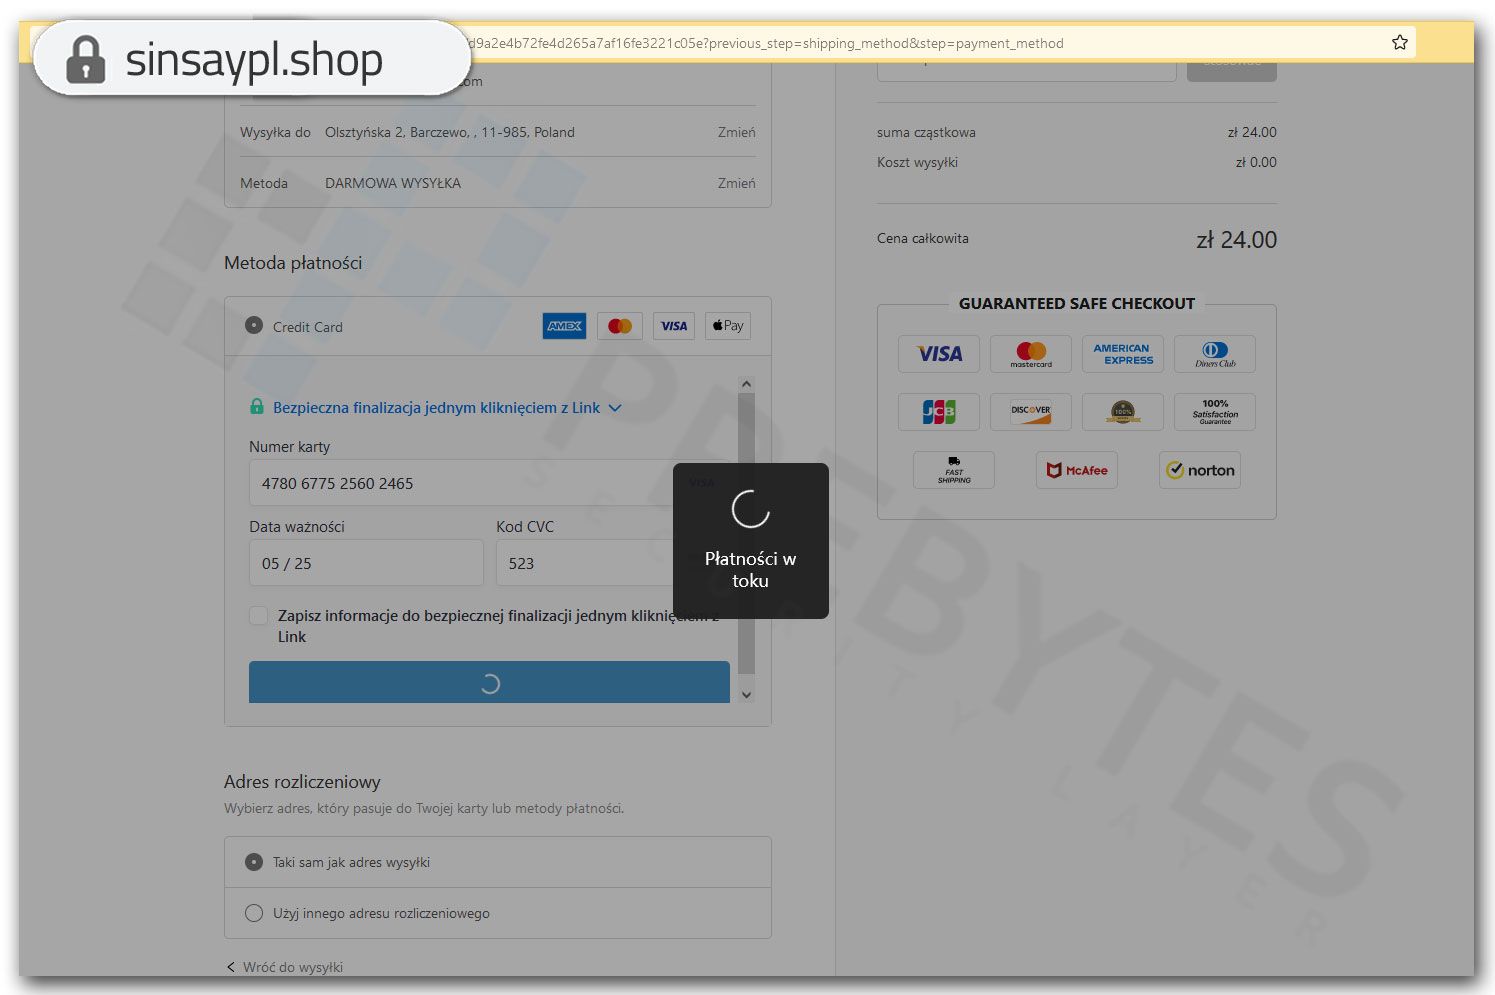Click the 'Adres rozliczeniowy' heading
Screen dimensions: 1495x995
302,781
